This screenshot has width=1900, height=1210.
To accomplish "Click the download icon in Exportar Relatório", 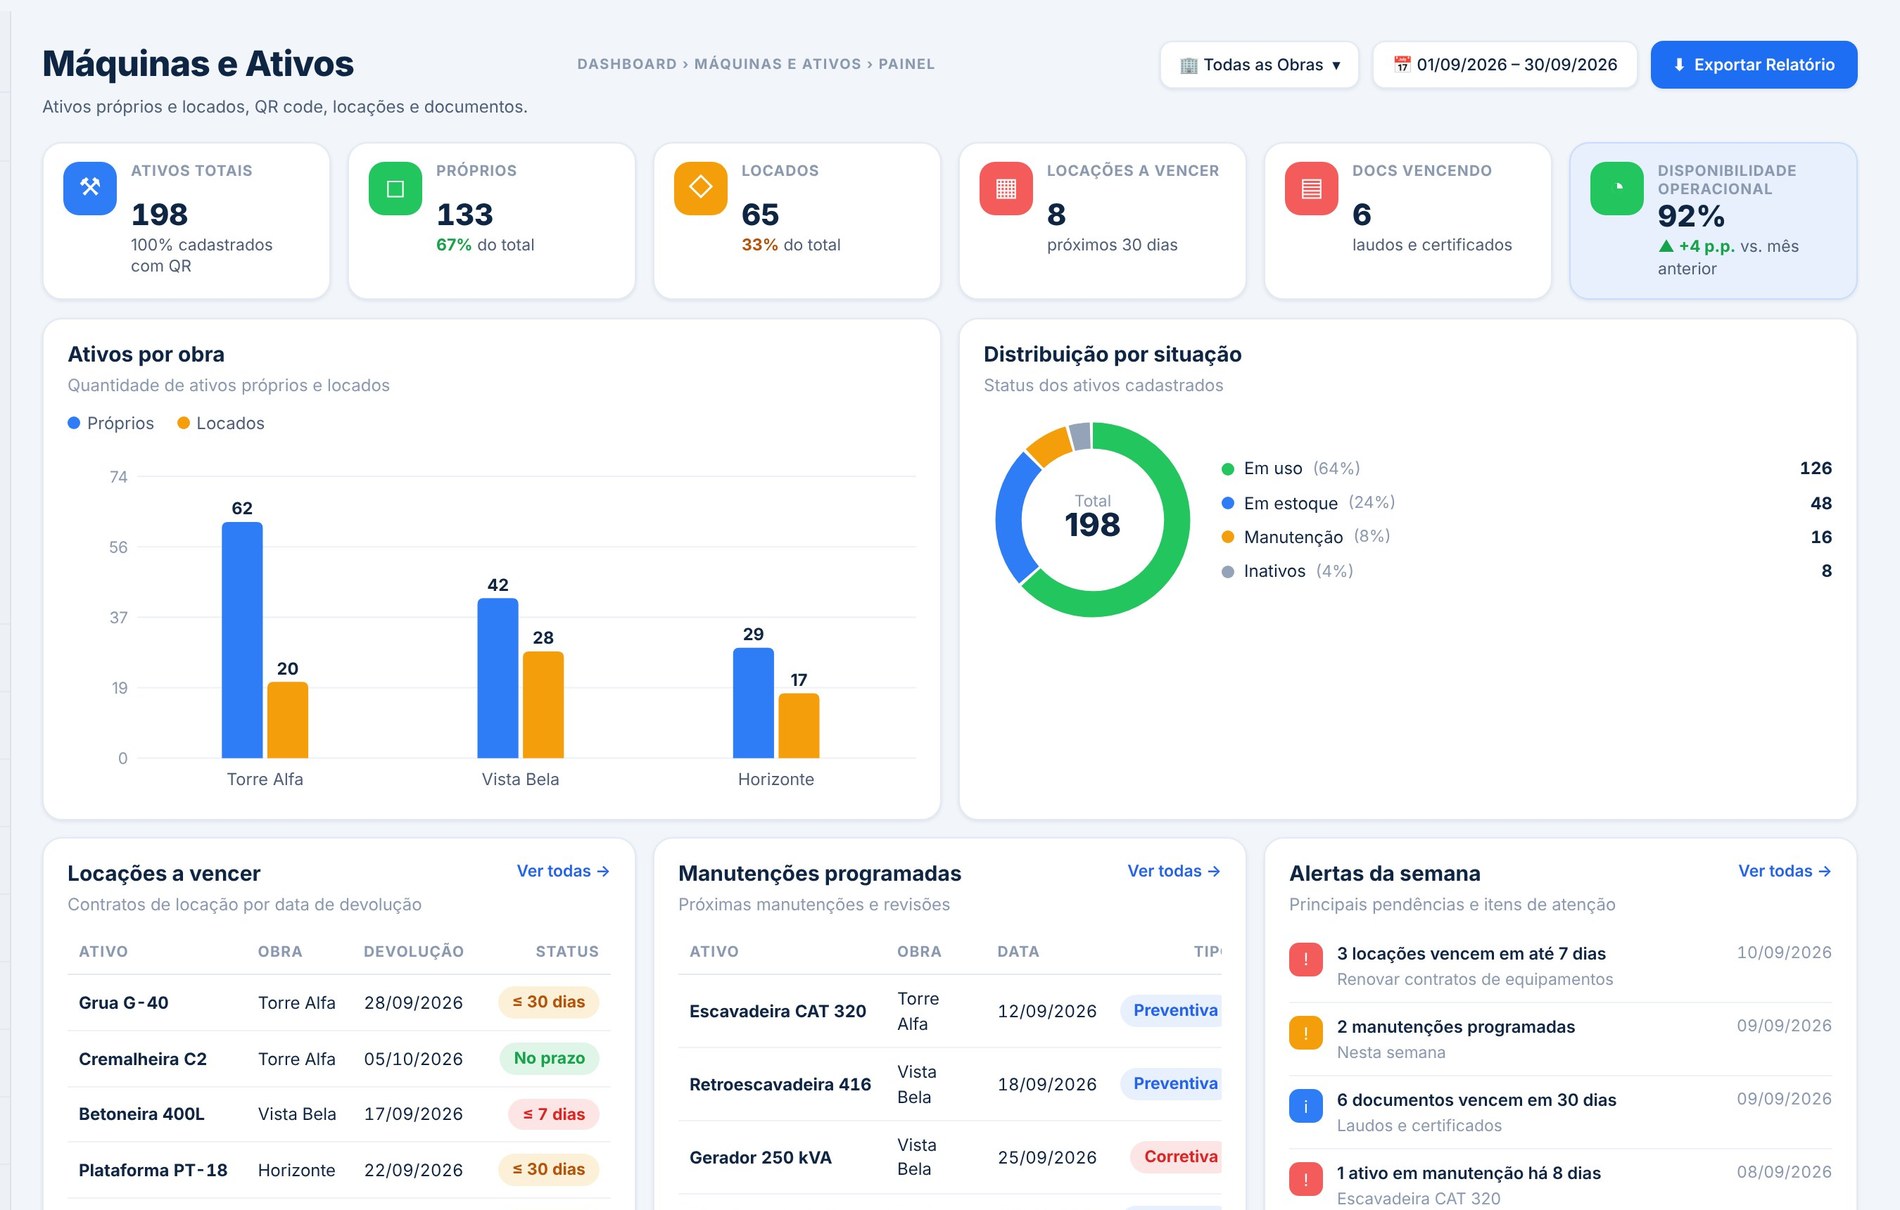I will tap(1679, 65).
